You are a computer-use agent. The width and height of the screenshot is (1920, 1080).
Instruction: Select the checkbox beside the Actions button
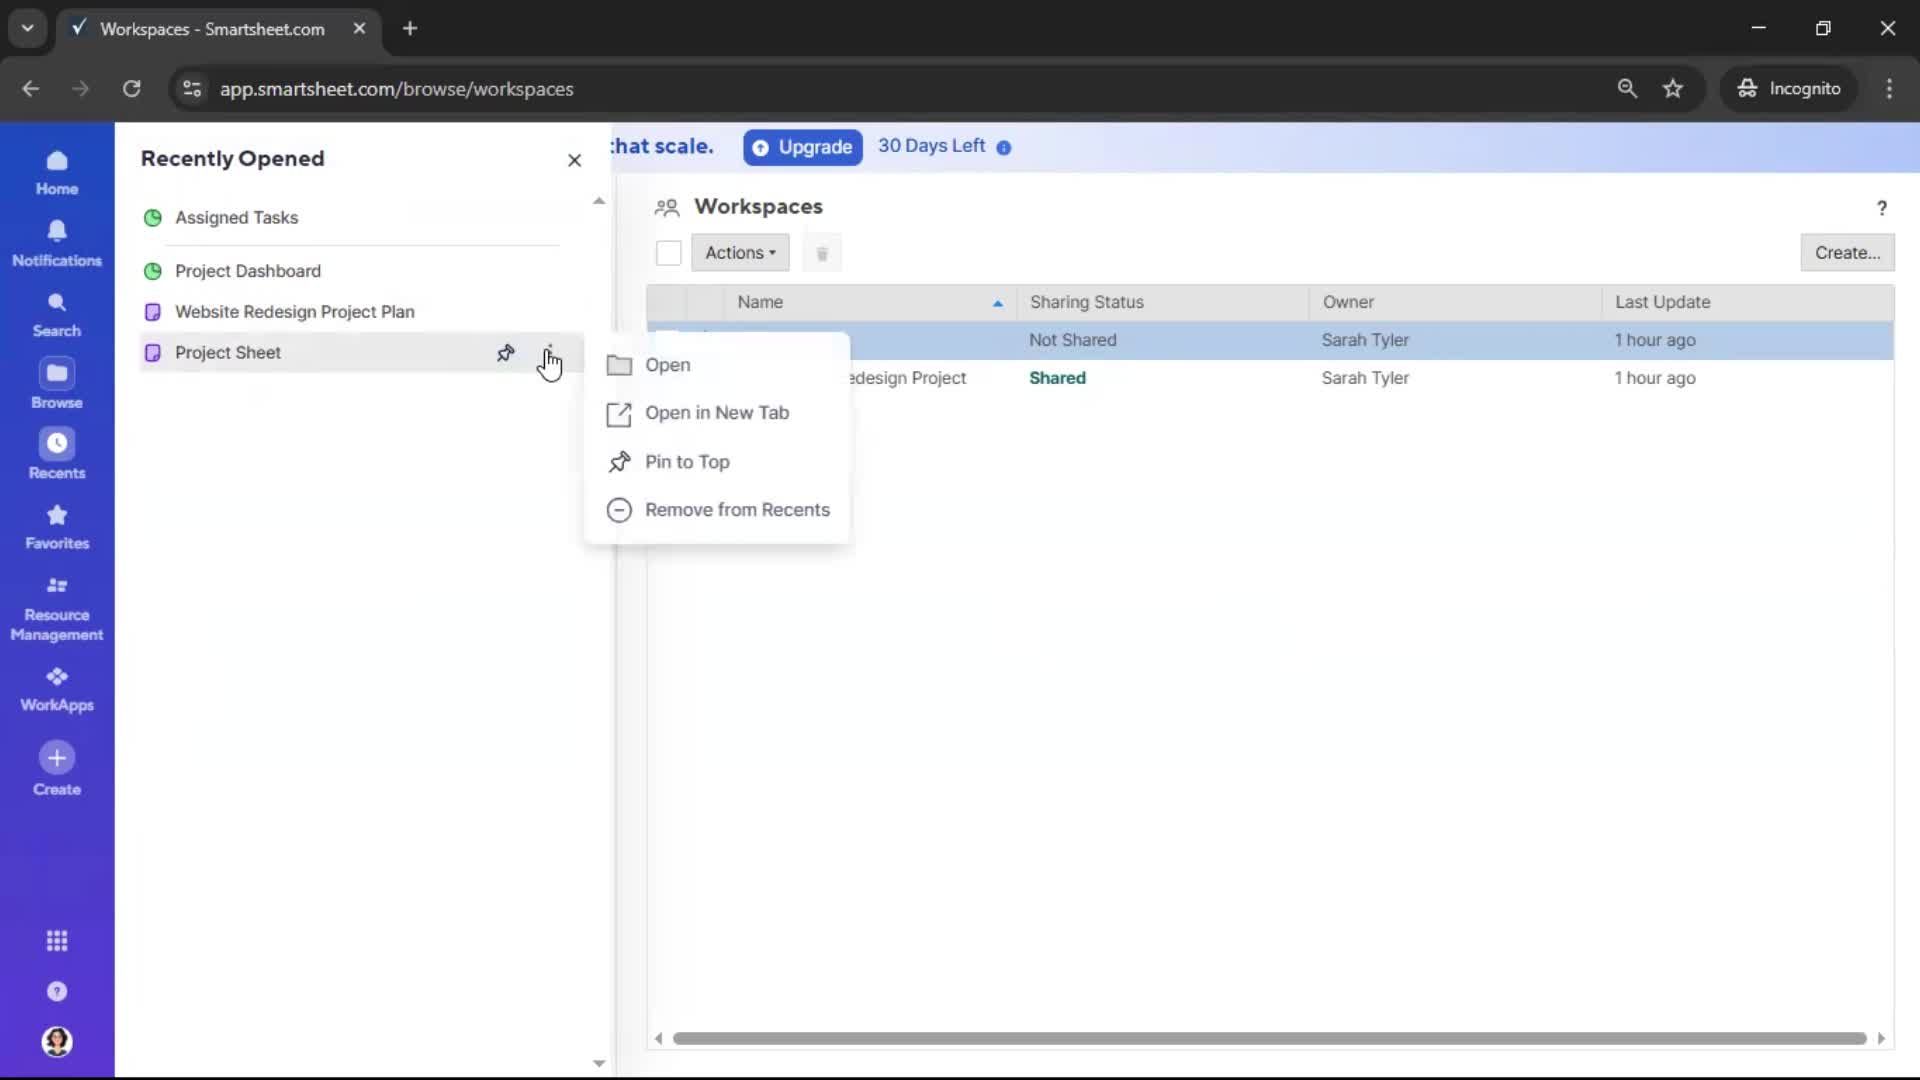coord(668,253)
